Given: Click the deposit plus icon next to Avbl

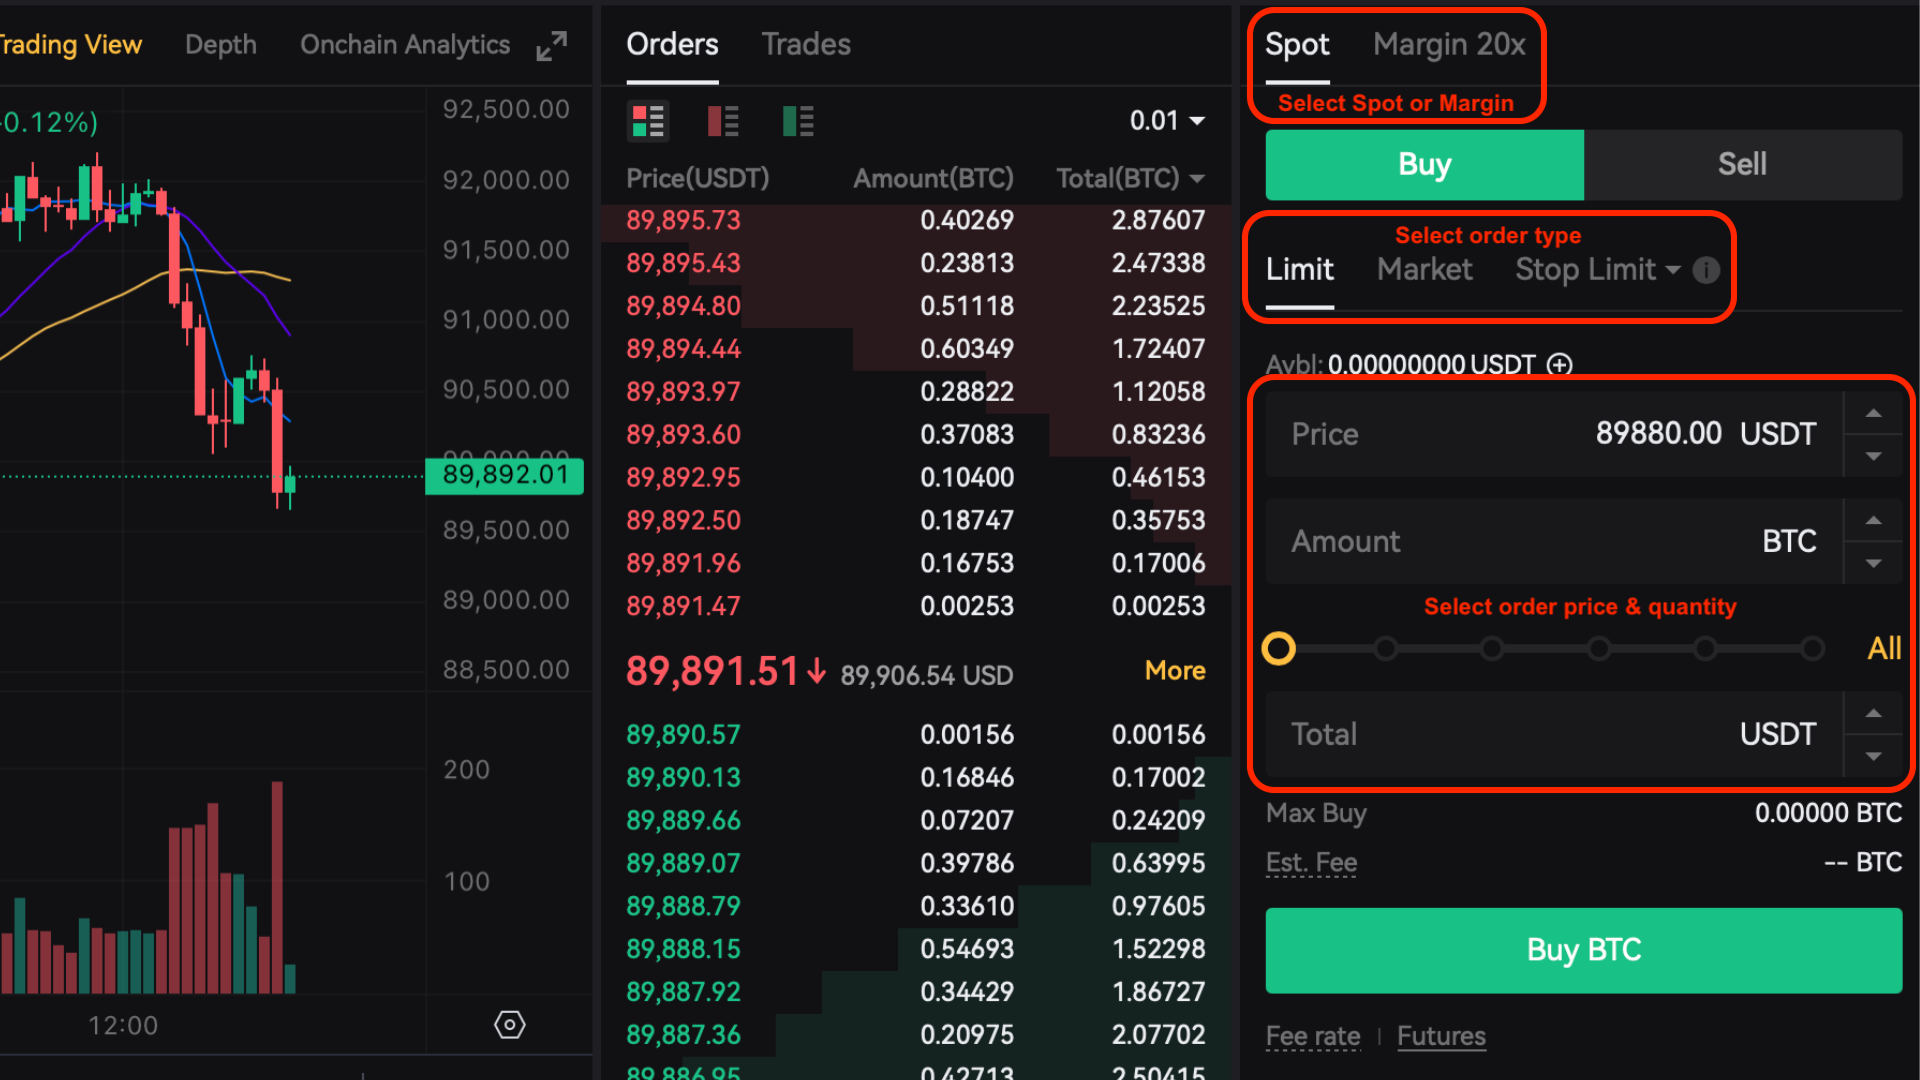Looking at the screenshot, I should 1560,365.
